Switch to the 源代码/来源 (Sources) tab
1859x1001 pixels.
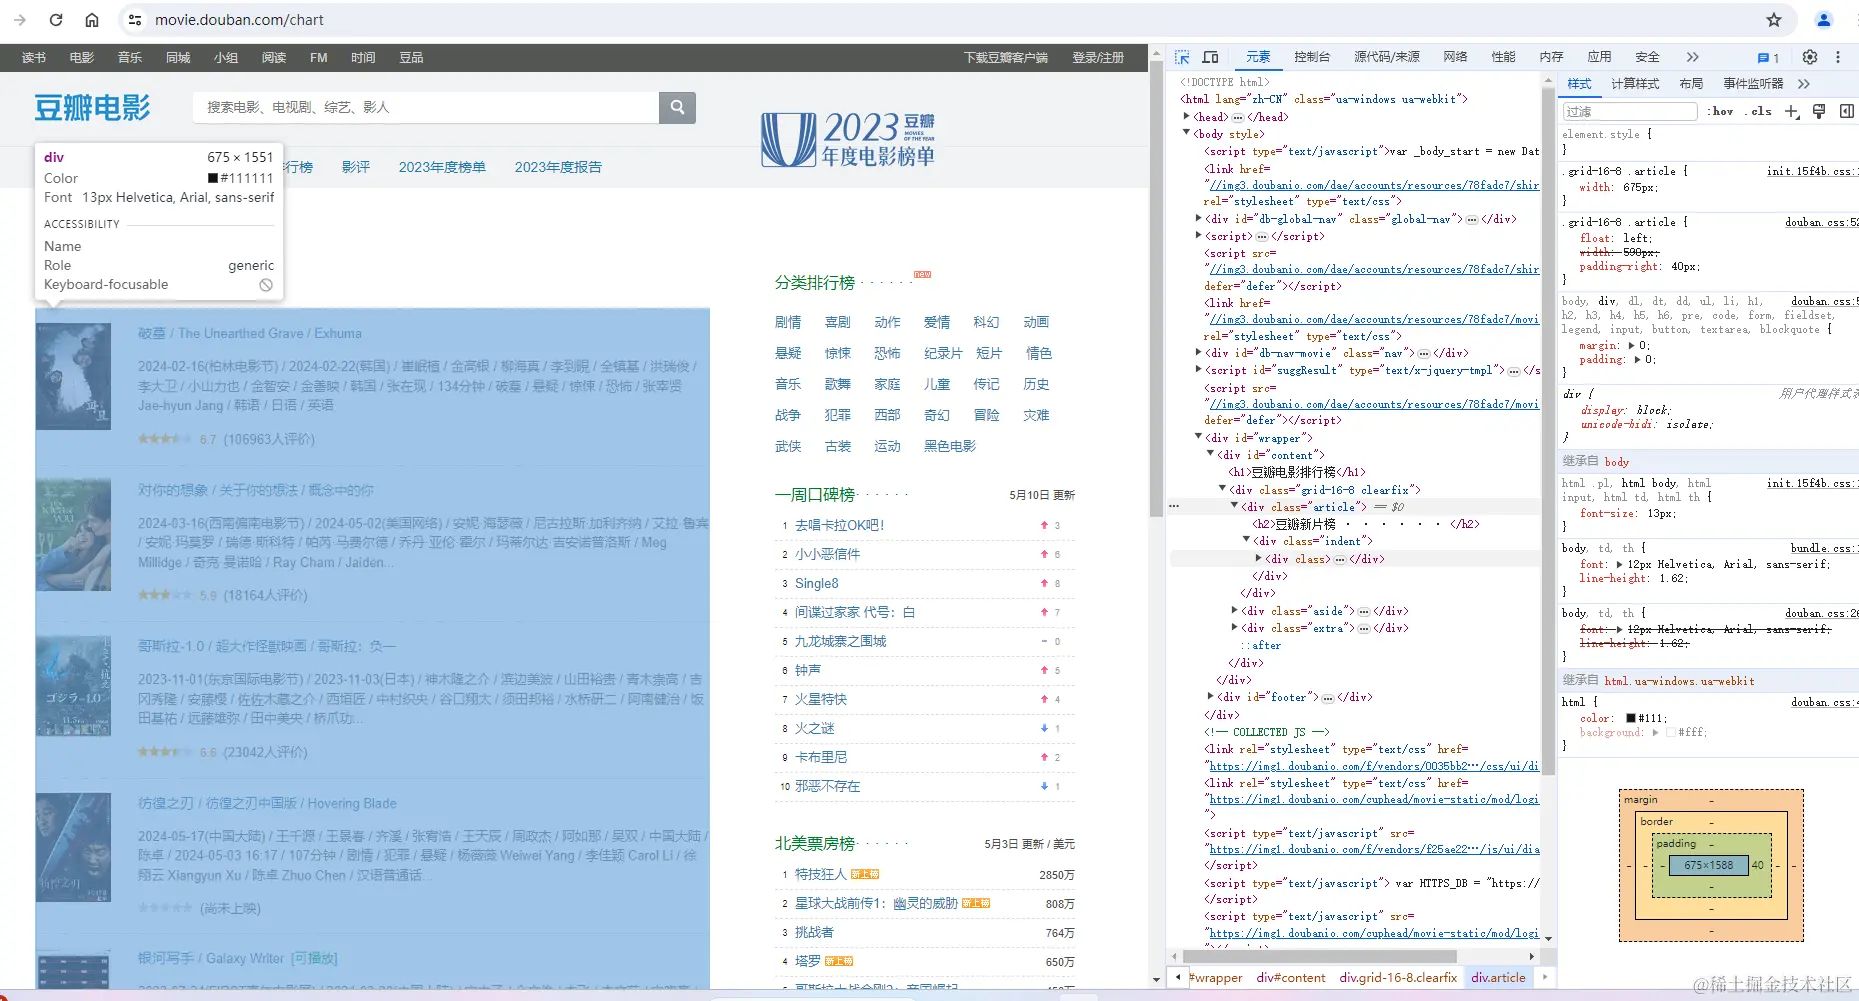click(1387, 57)
